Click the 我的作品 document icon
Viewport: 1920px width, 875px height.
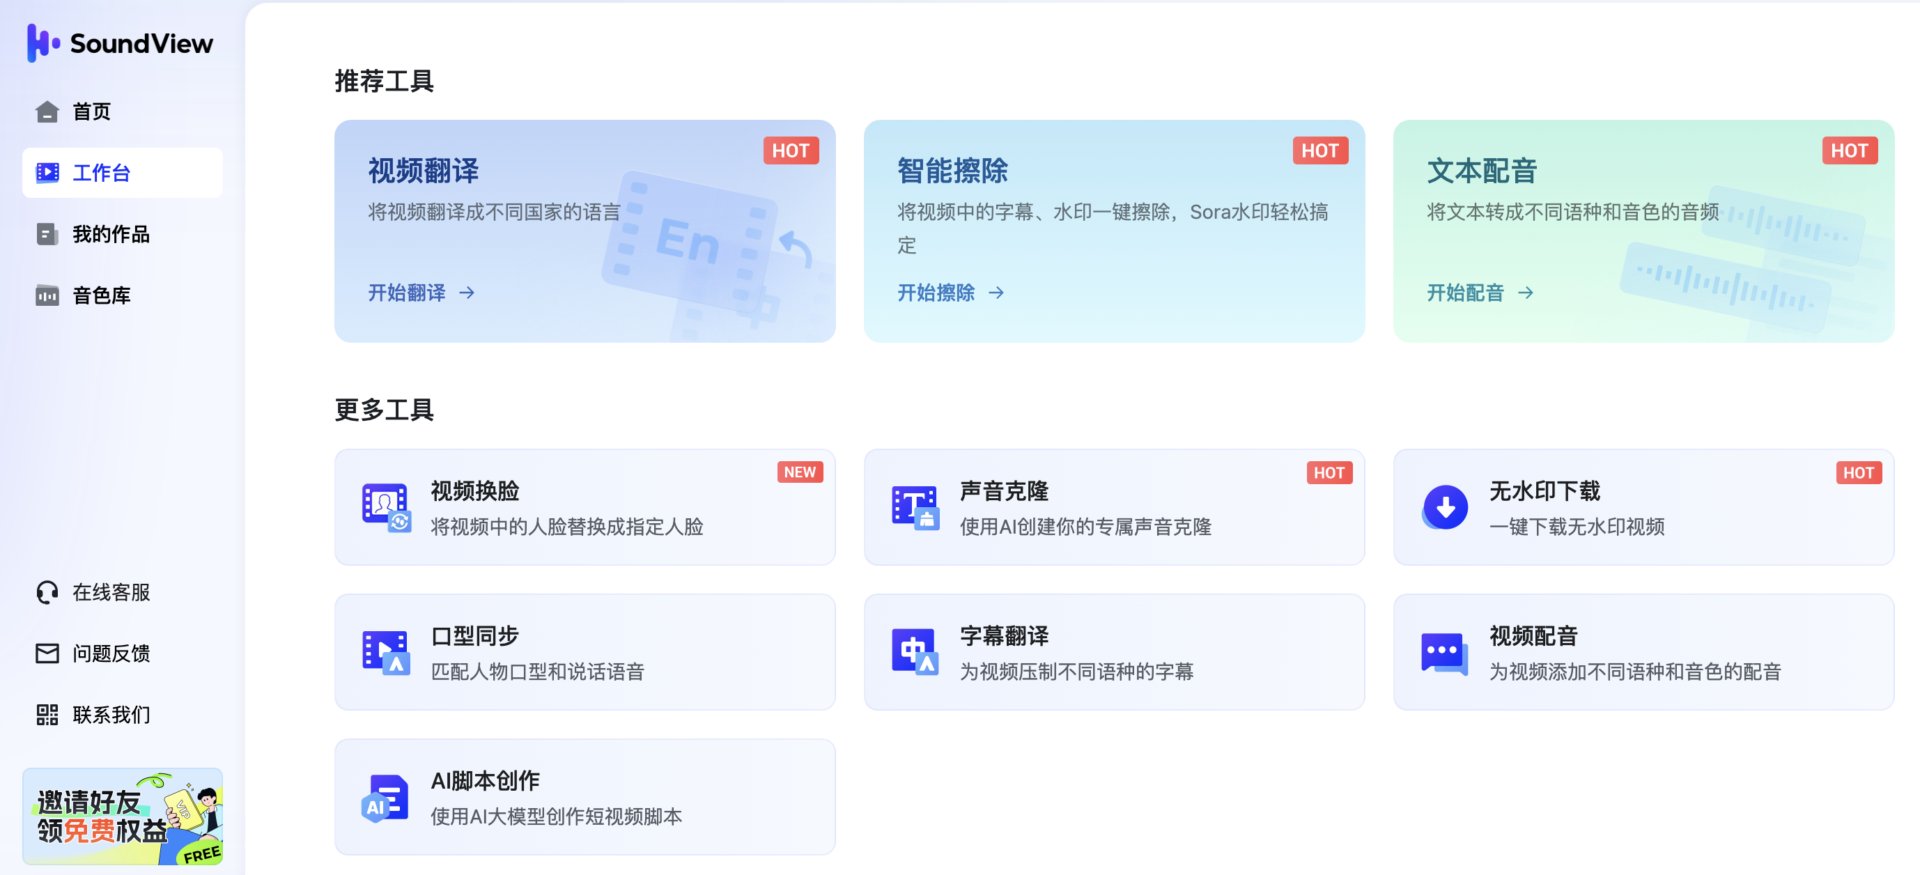(x=47, y=234)
